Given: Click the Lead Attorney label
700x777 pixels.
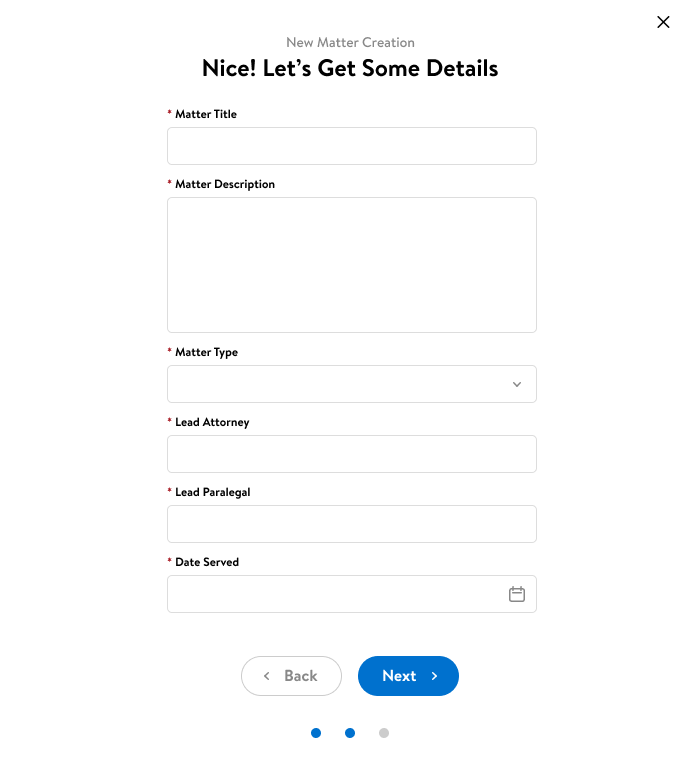Looking at the screenshot, I should [212, 422].
